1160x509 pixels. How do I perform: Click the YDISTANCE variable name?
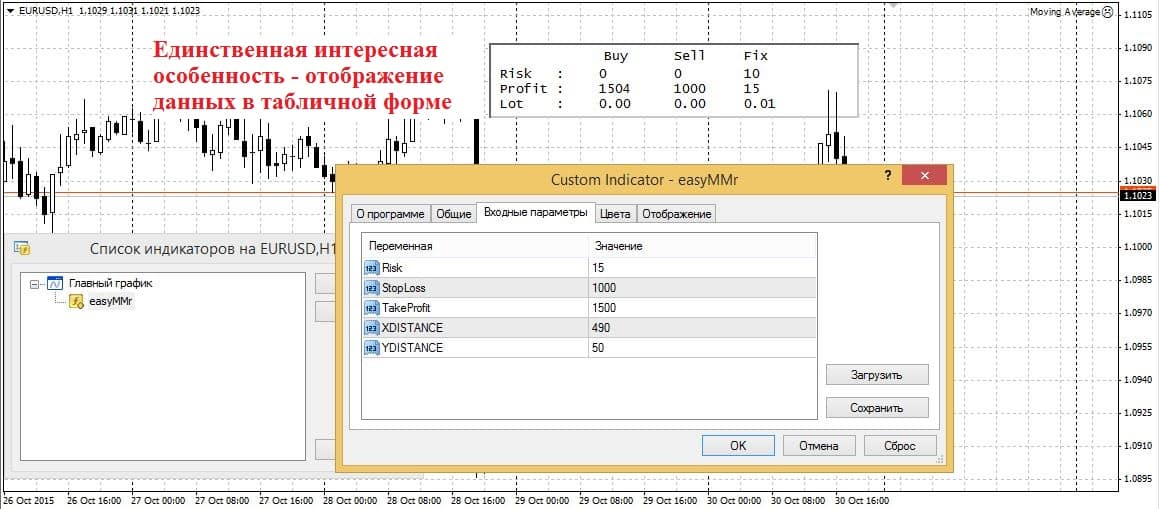[x=412, y=348]
